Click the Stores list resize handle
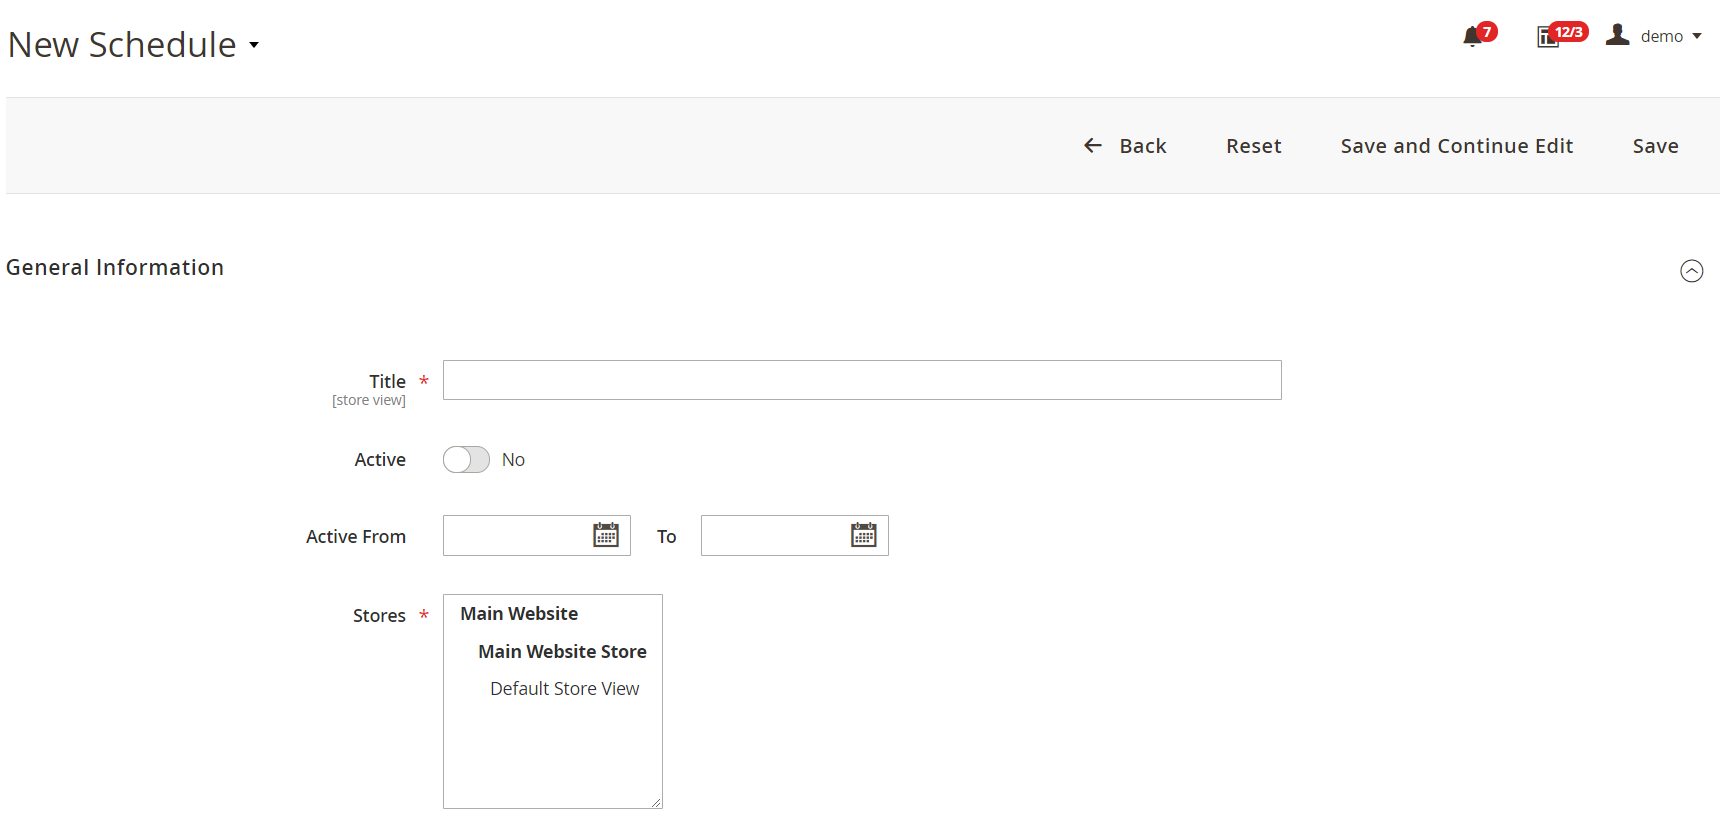The image size is (1730, 821). (x=656, y=802)
